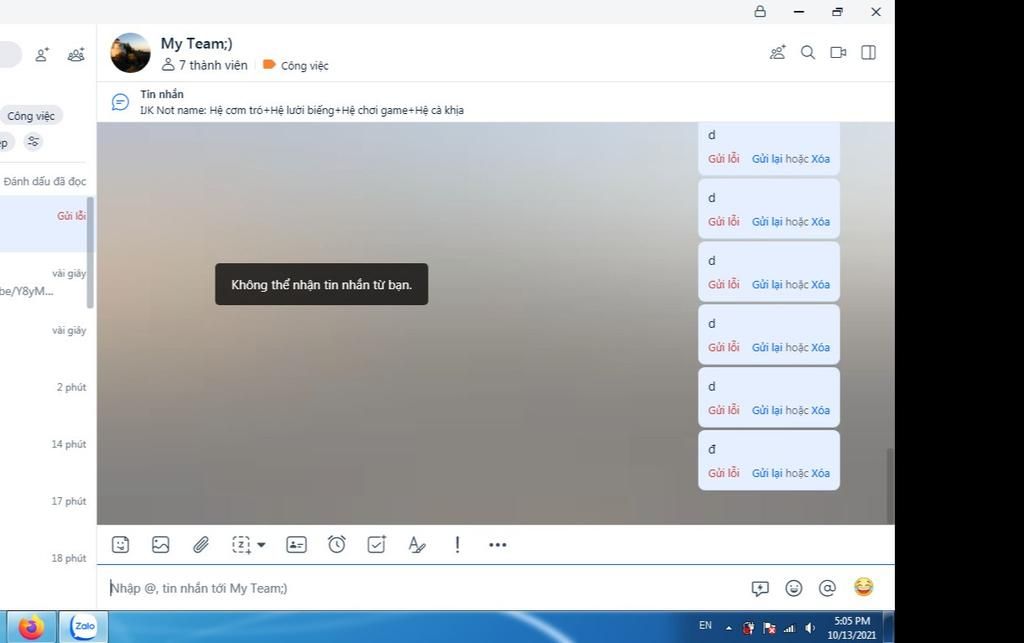
Task: Open quick message icon beside input box
Action: pyautogui.click(x=760, y=588)
